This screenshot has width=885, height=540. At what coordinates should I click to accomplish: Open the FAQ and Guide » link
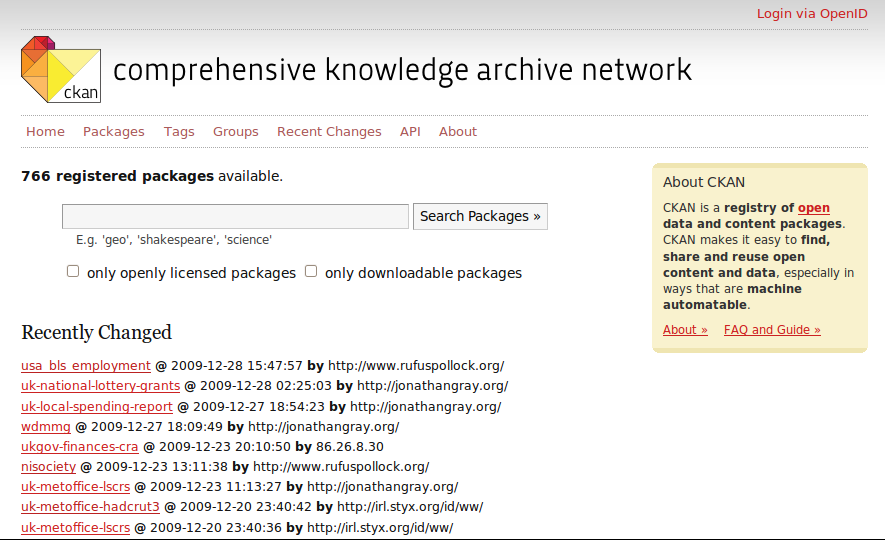pos(772,330)
